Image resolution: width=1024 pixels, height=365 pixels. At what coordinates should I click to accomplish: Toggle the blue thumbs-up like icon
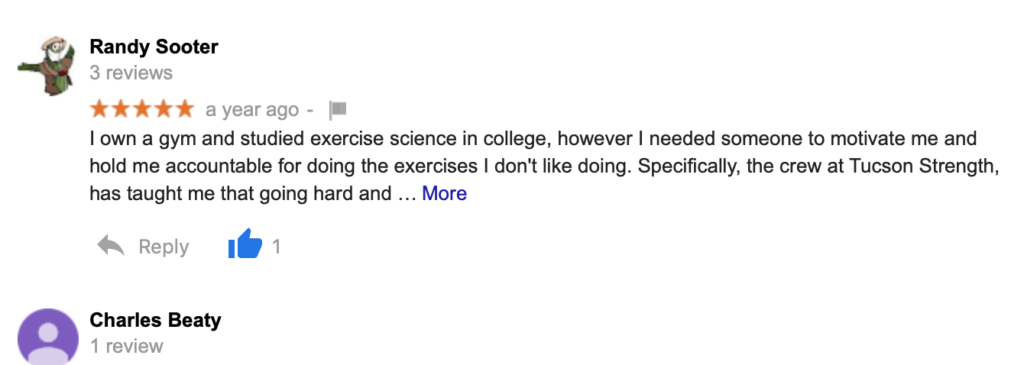pyautogui.click(x=245, y=244)
